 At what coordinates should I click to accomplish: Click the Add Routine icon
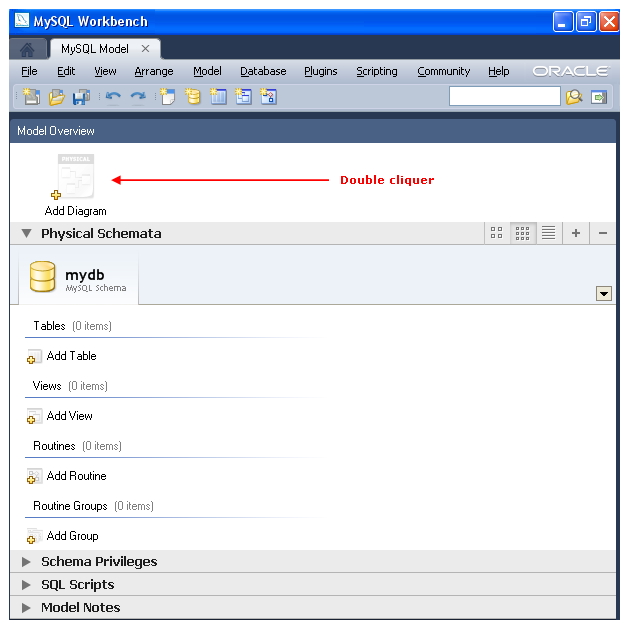point(34,477)
